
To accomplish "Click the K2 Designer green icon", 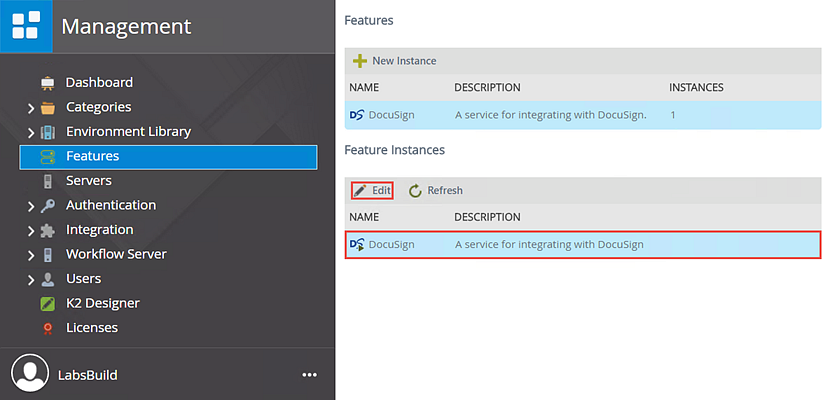I will [48, 303].
